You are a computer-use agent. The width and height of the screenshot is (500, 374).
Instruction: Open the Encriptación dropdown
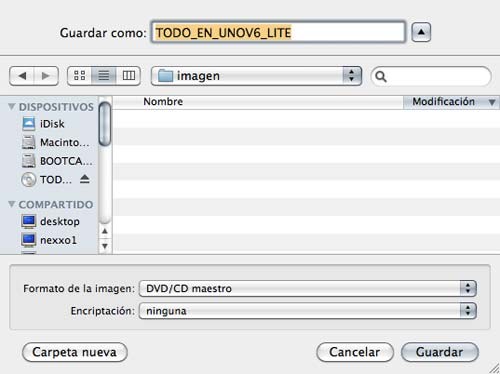308,311
